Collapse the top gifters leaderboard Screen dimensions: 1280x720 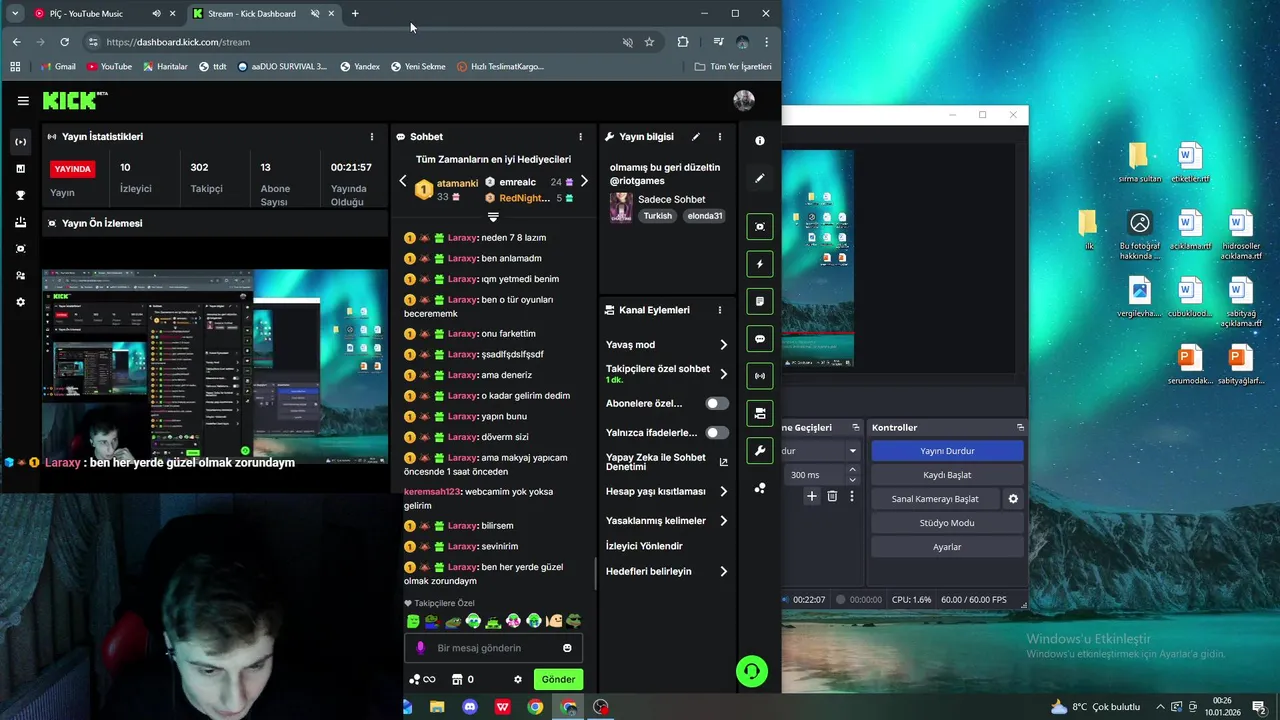click(x=493, y=217)
